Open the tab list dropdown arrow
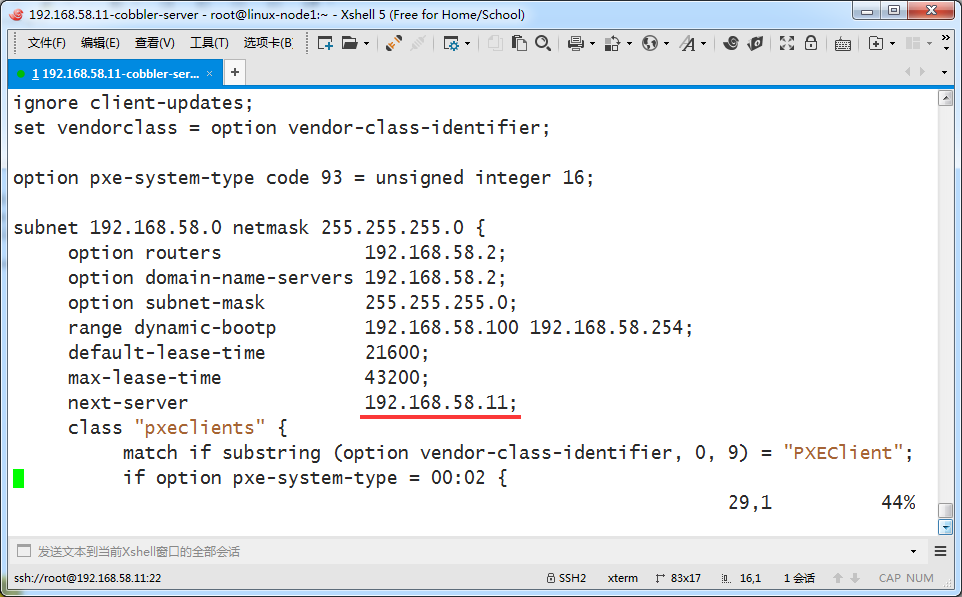 pyautogui.click(x=944, y=72)
